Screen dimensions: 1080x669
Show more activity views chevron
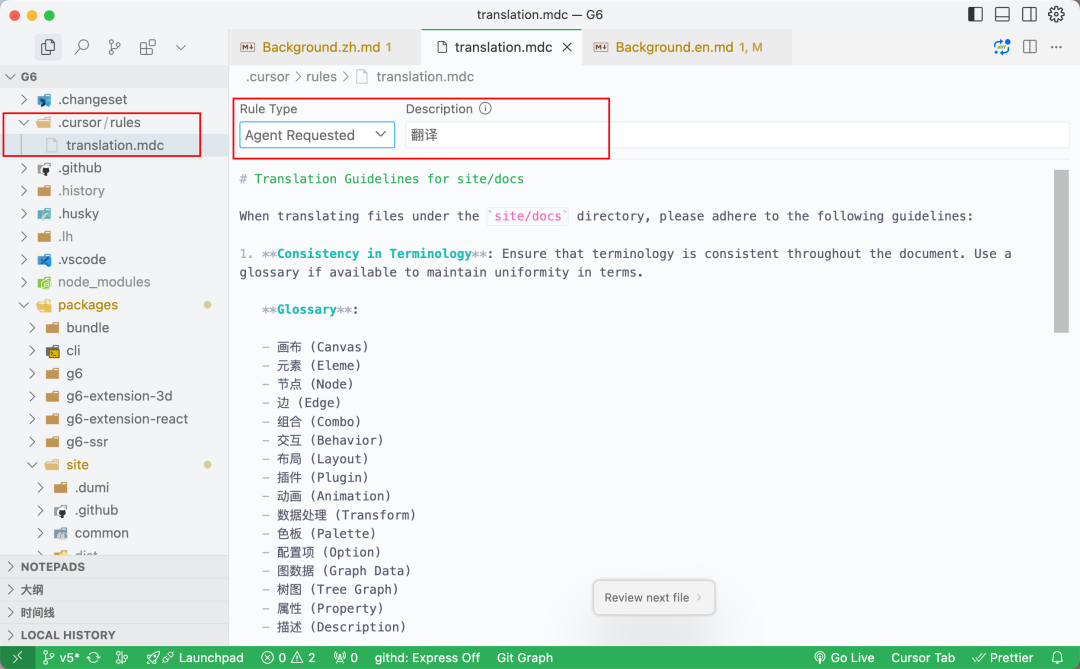point(180,48)
